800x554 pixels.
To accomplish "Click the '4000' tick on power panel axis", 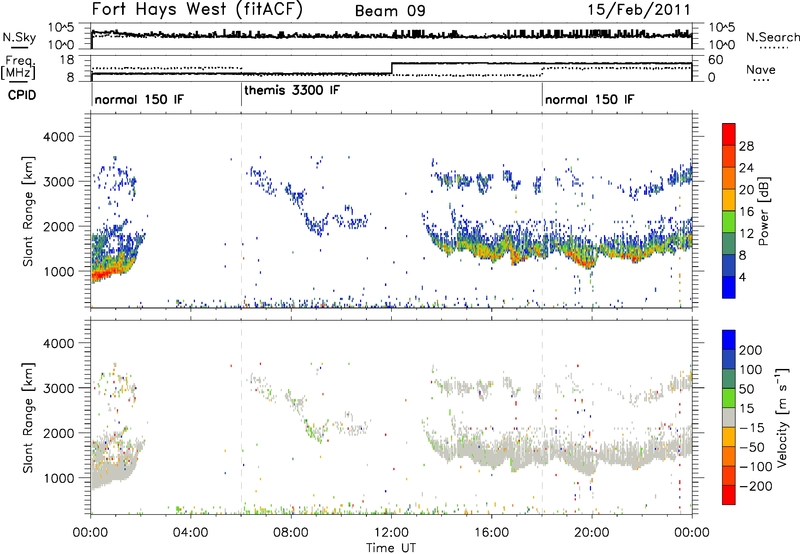I will (59, 137).
